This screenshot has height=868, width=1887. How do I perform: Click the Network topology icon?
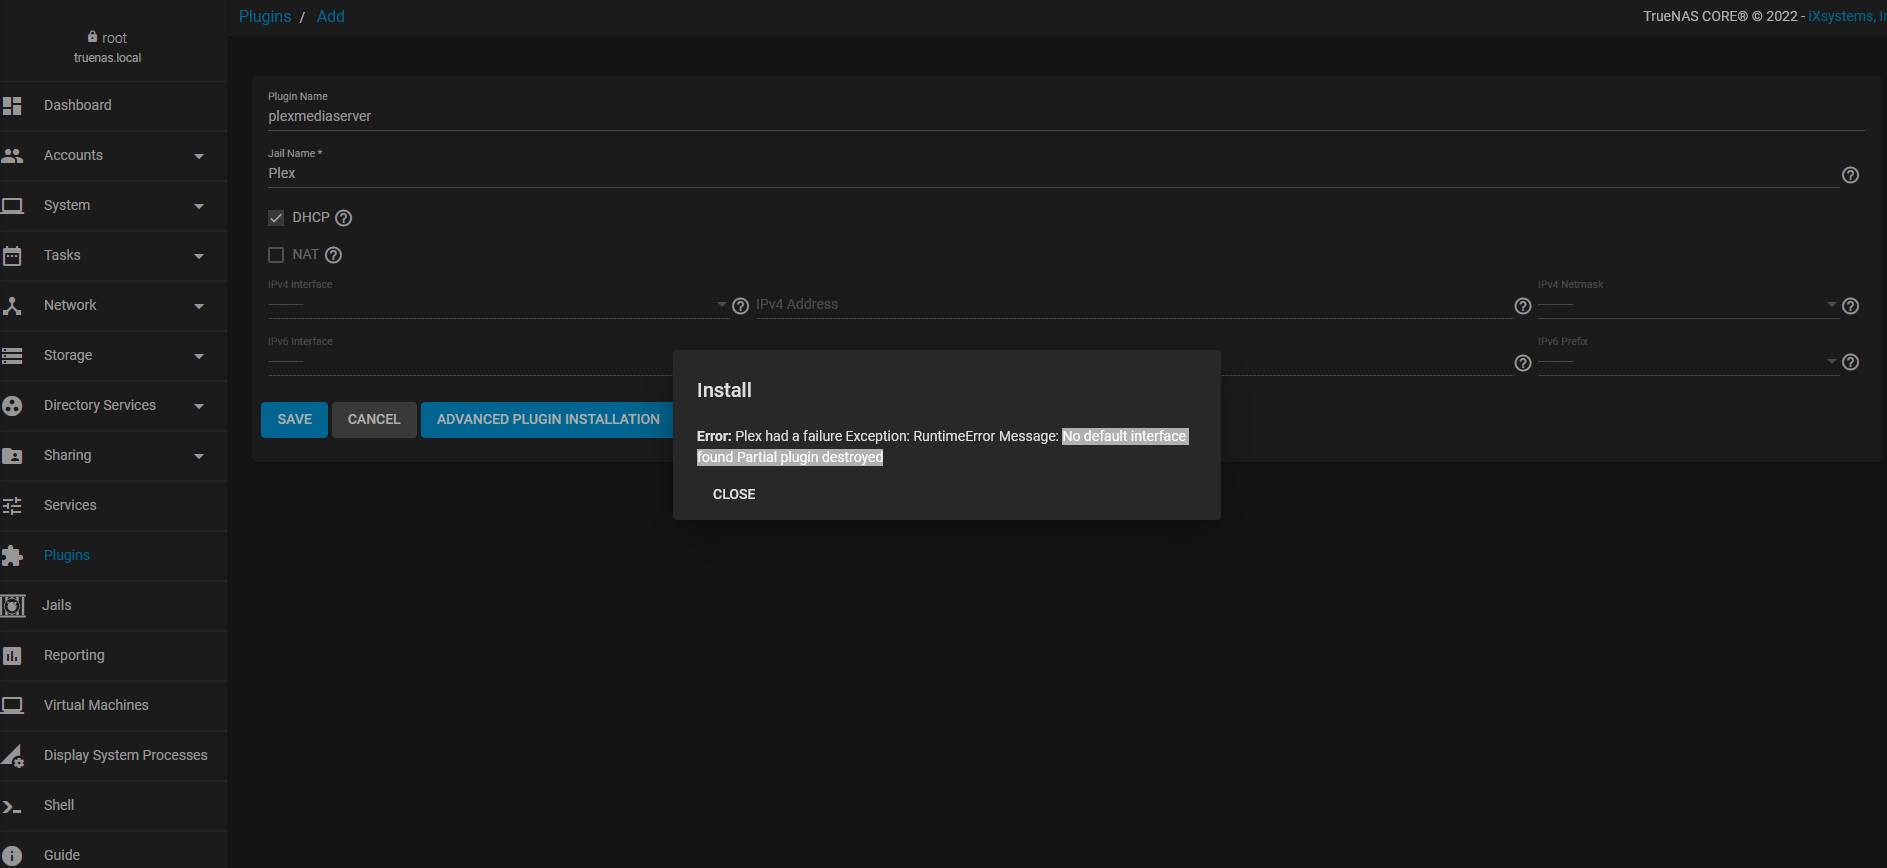coord(12,305)
